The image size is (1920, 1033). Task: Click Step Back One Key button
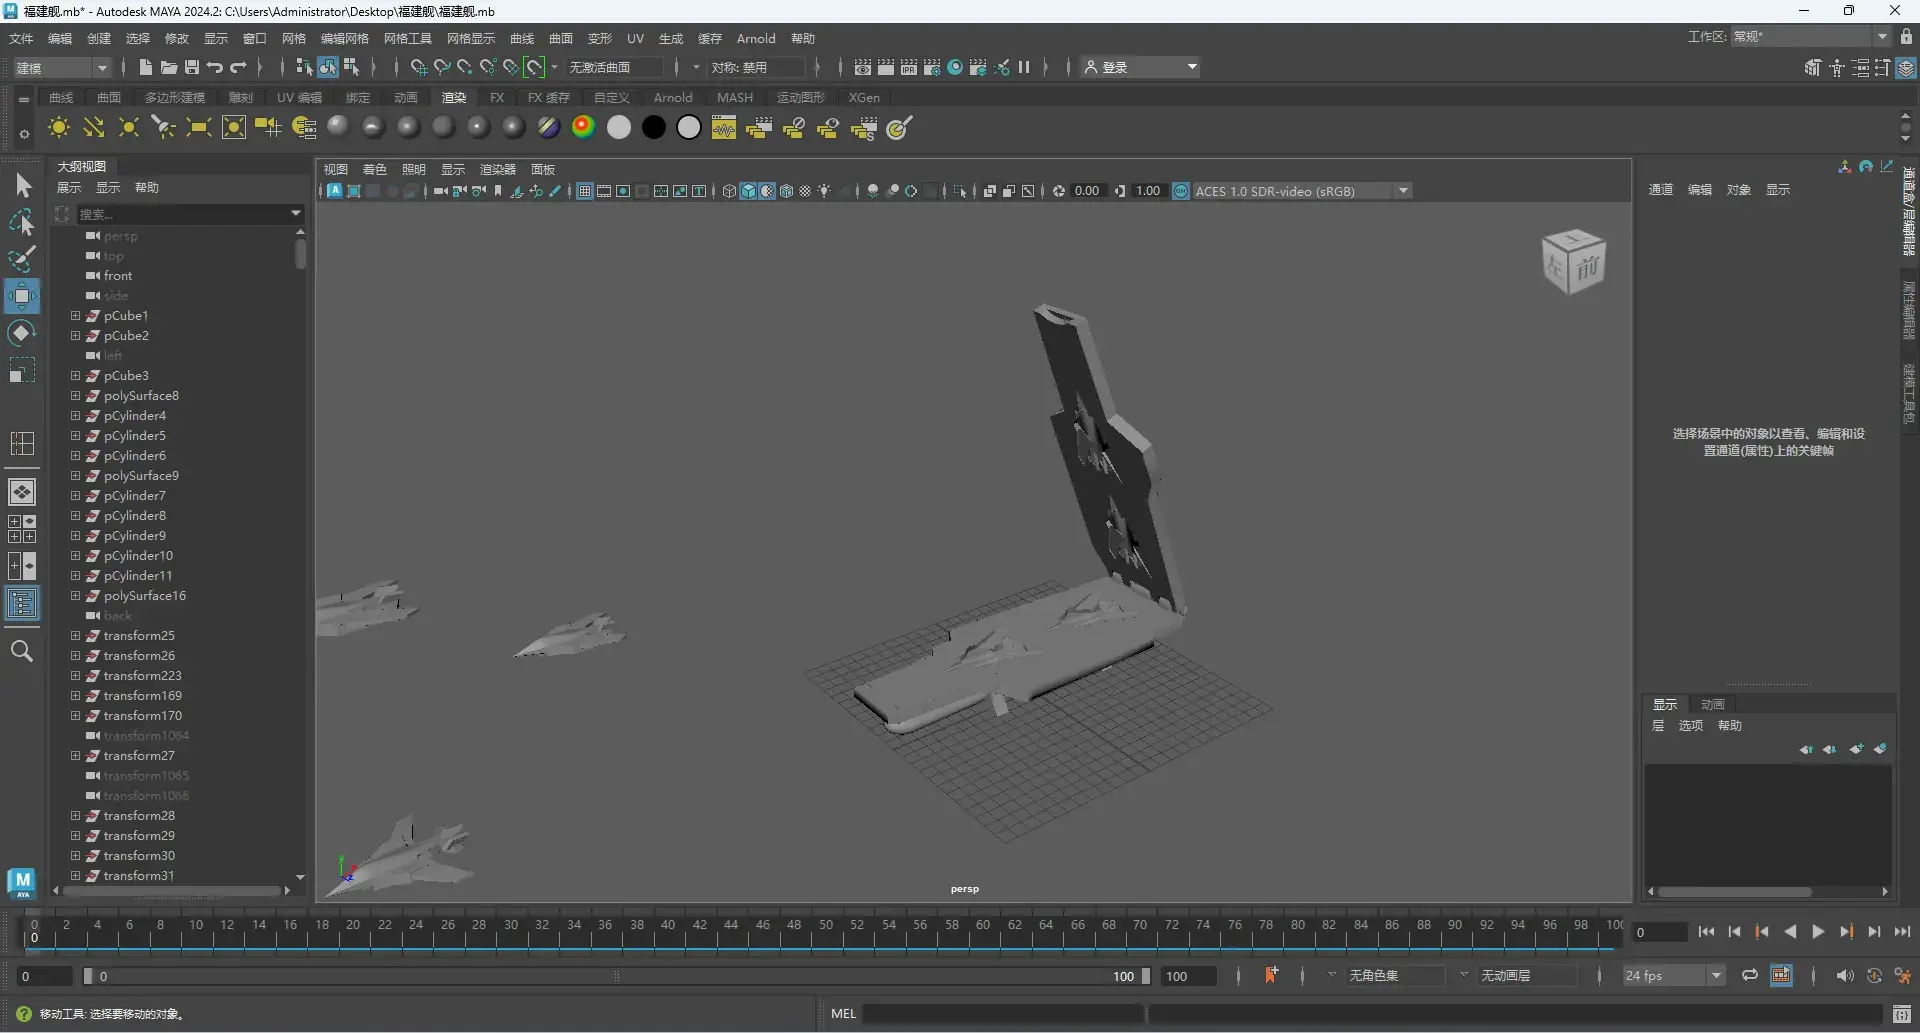1762,931
